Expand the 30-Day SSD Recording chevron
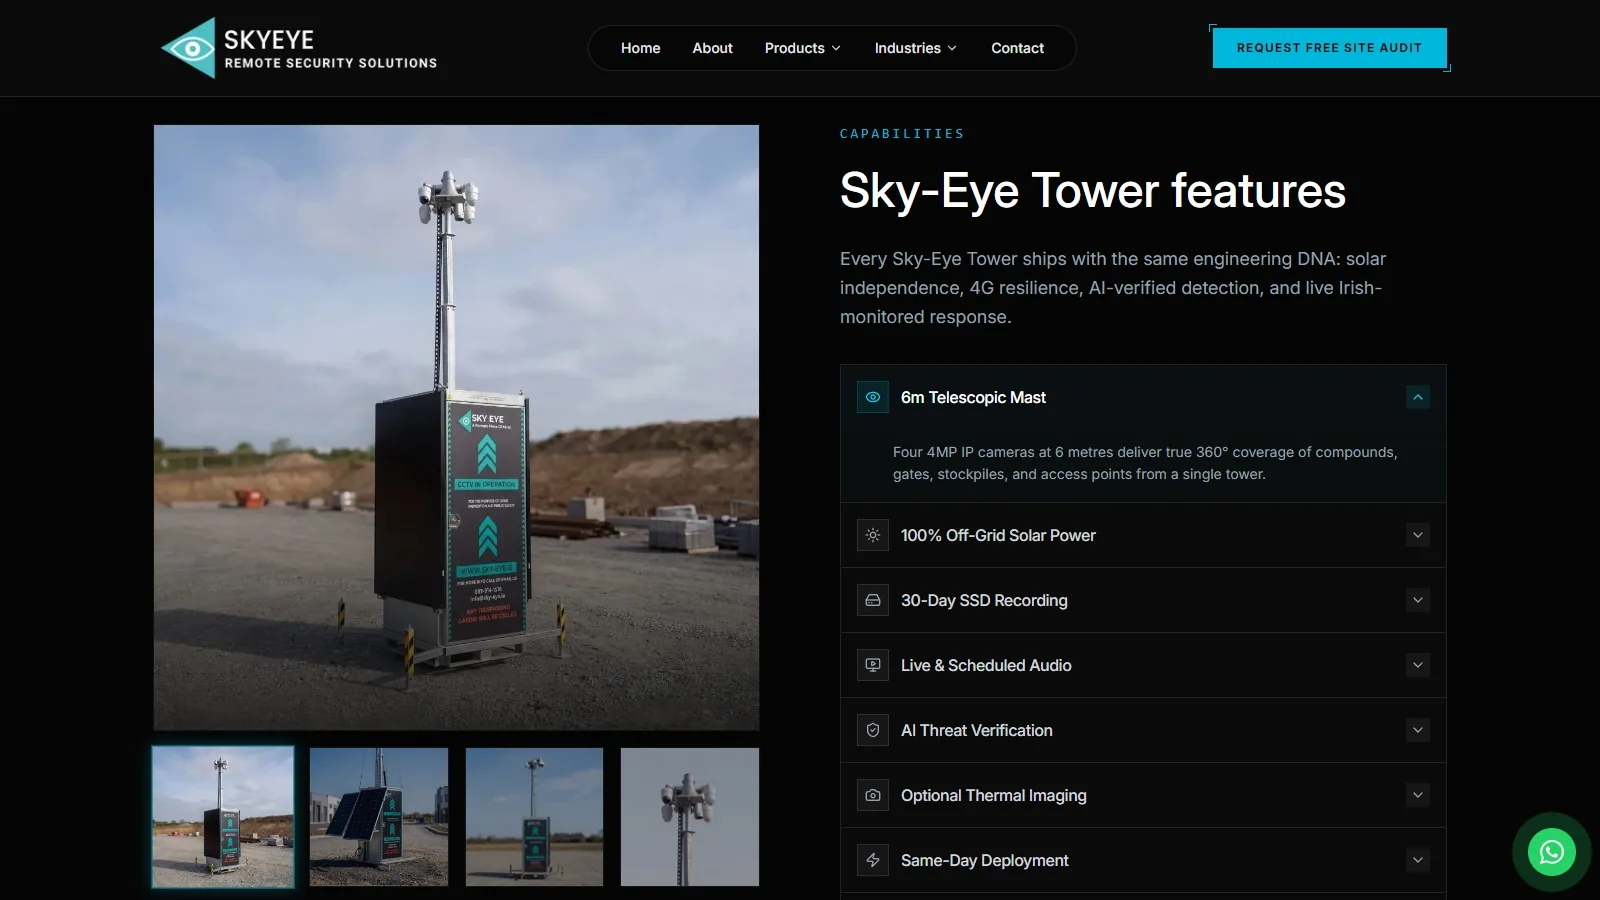The image size is (1600, 900). coord(1417,600)
